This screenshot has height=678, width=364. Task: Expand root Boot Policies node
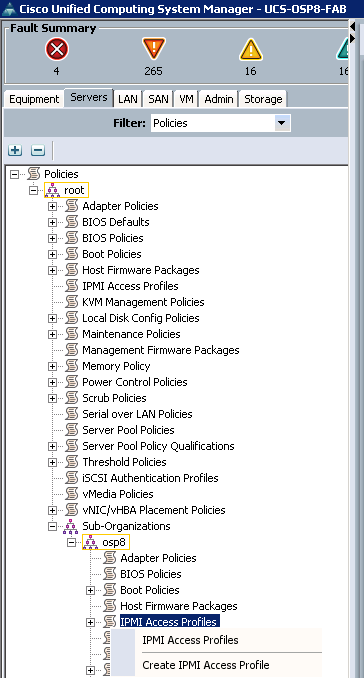tap(52, 254)
